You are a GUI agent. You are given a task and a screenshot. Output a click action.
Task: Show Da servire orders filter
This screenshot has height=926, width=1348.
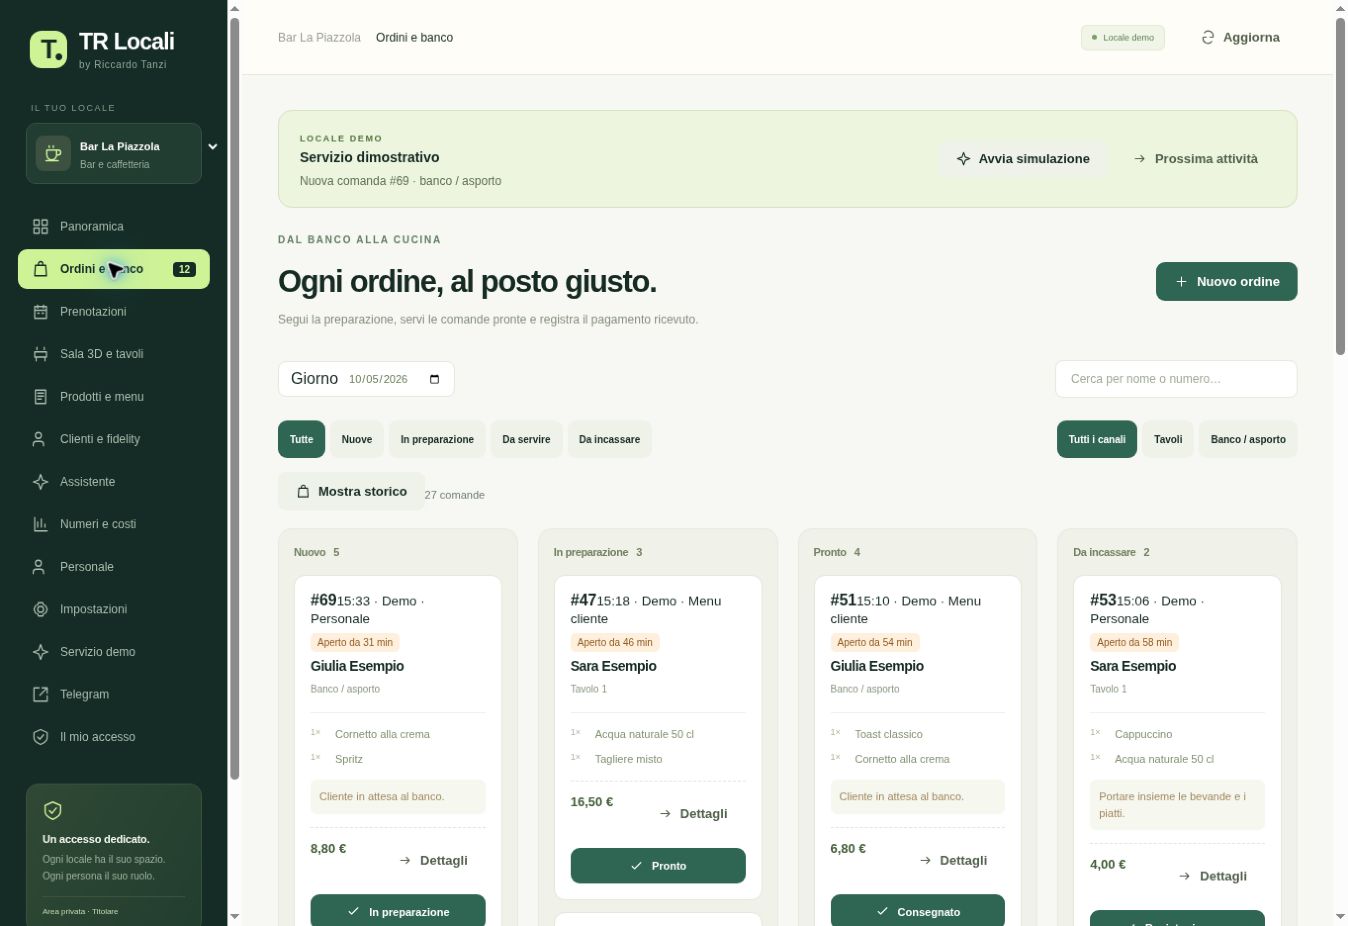(x=526, y=439)
